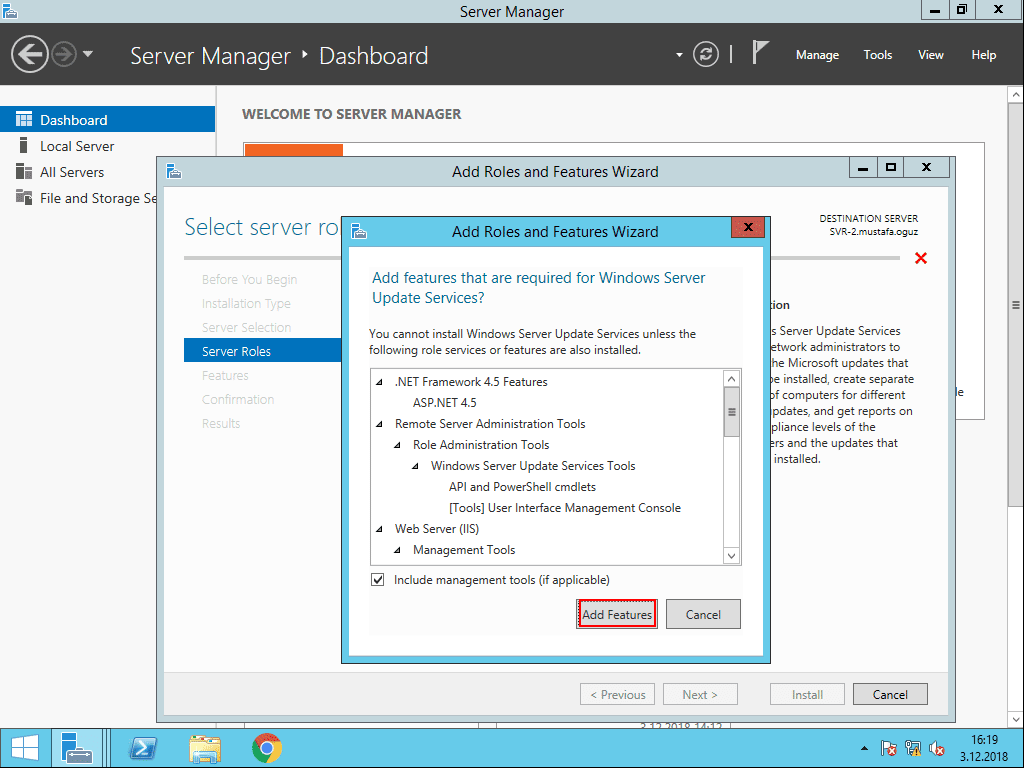The height and width of the screenshot is (768, 1024).
Task: Open File and Storage Services in sidebar
Action: 78,198
